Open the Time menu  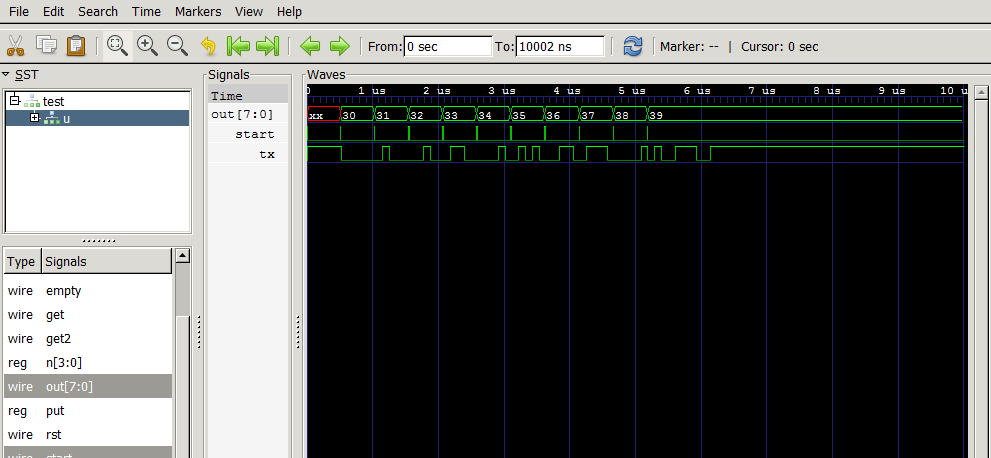pos(146,11)
